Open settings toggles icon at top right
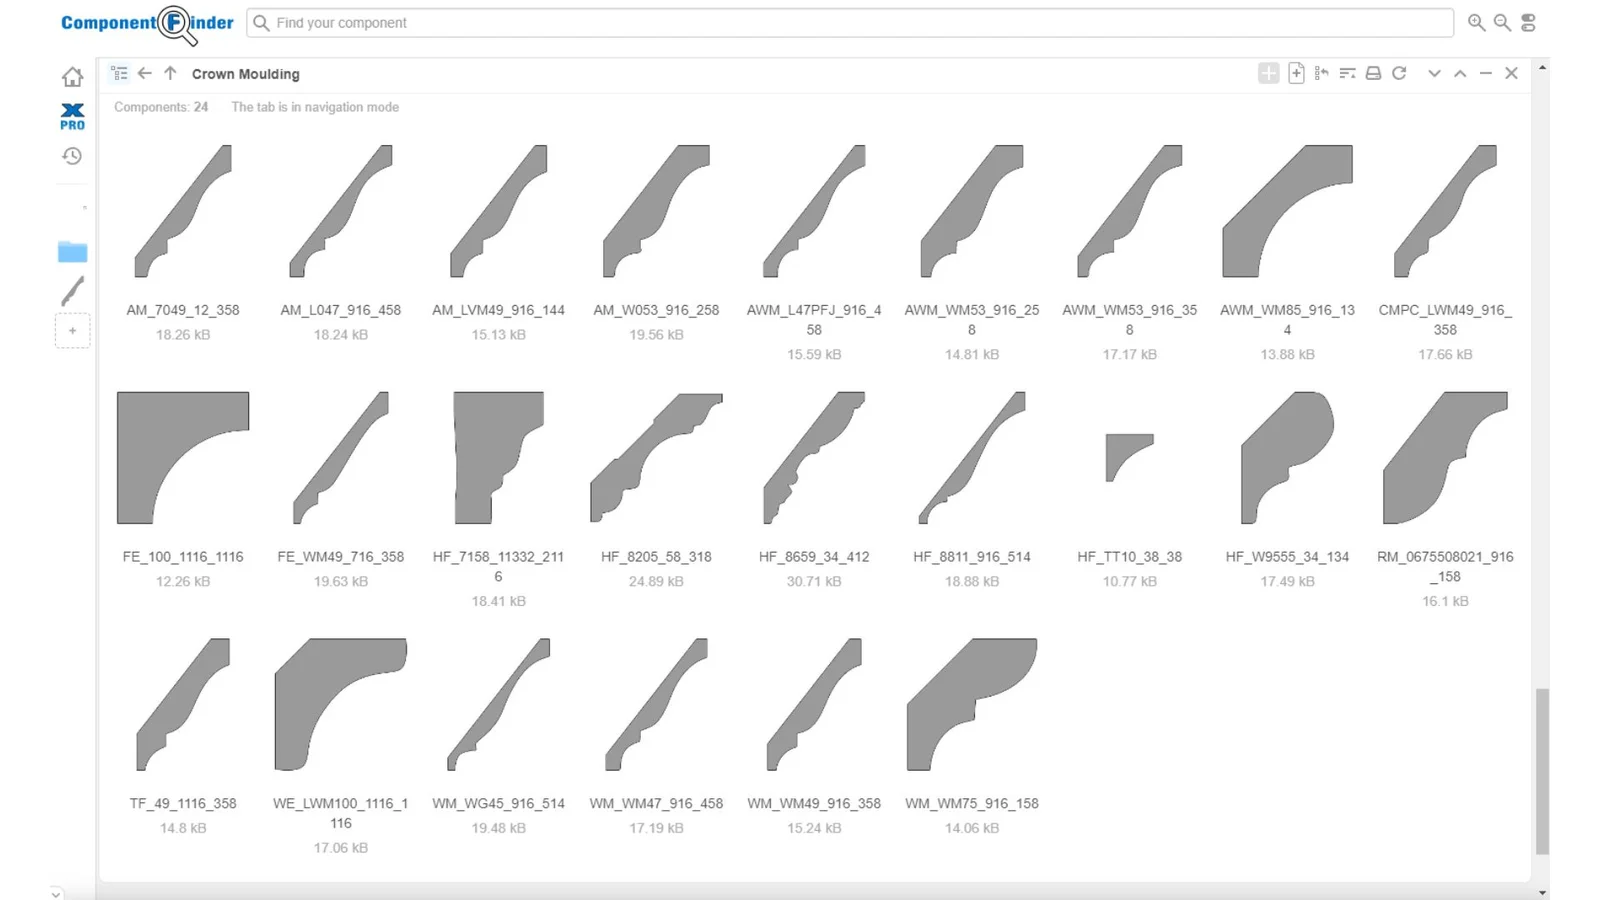The image size is (1600, 900). (1528, 23)
